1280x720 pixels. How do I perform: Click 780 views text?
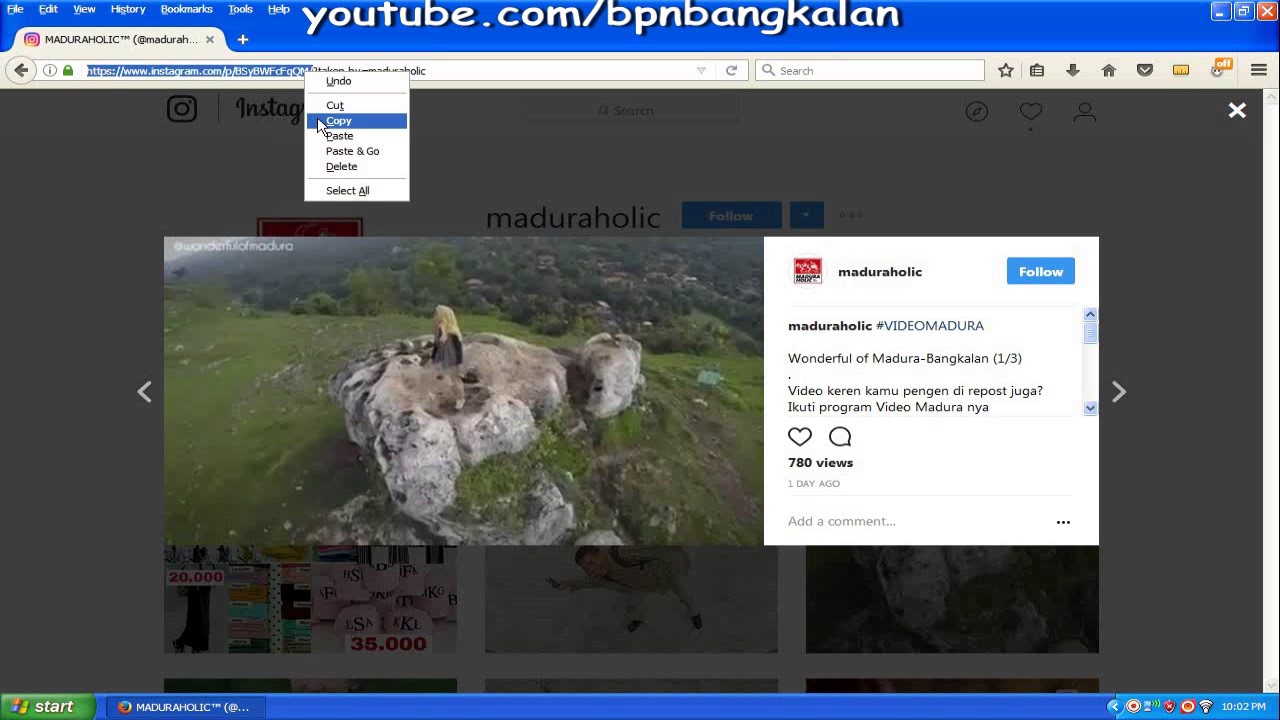click(820, 463)
